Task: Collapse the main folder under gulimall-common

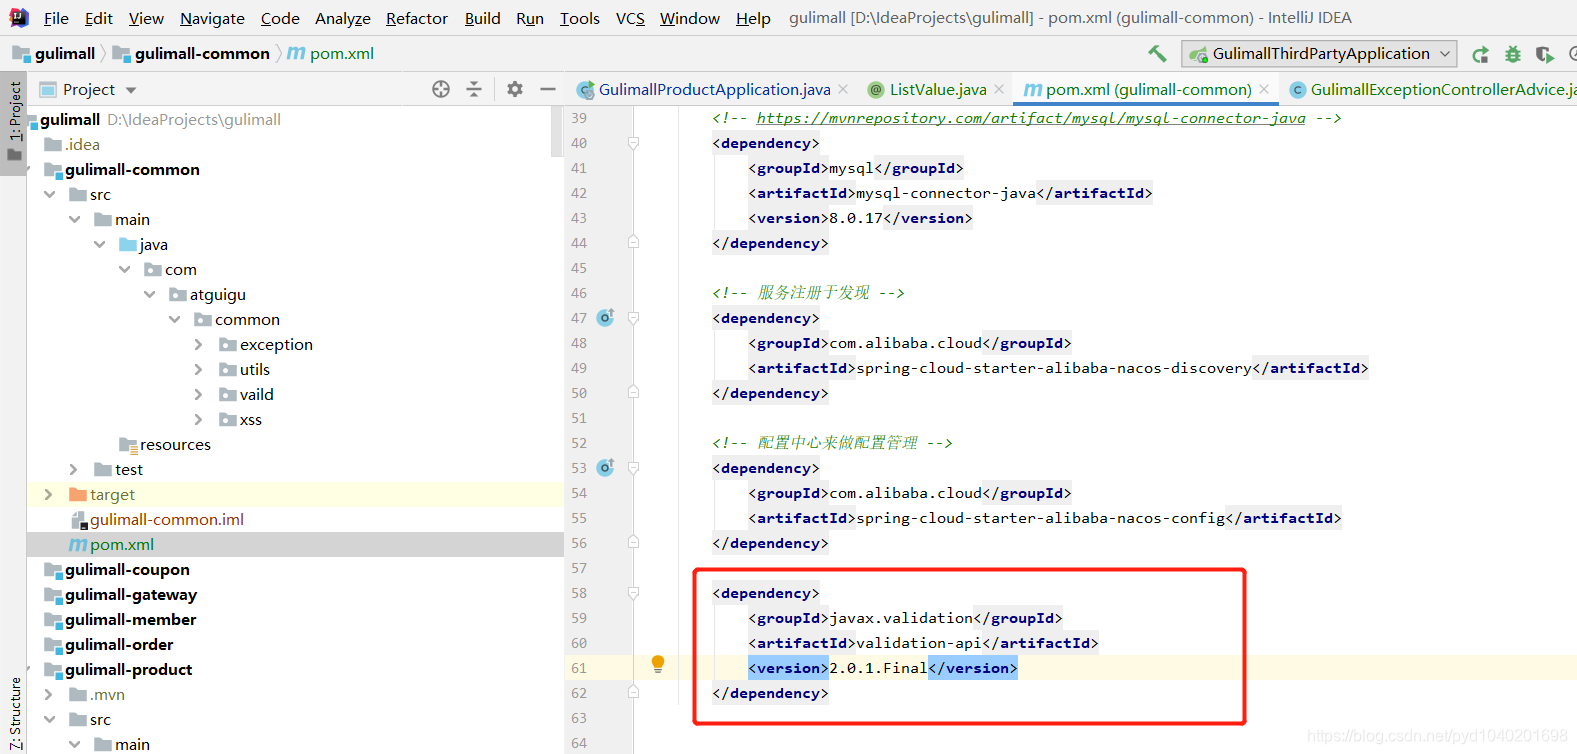Action: pyautogui.click(x=75, y=219)
